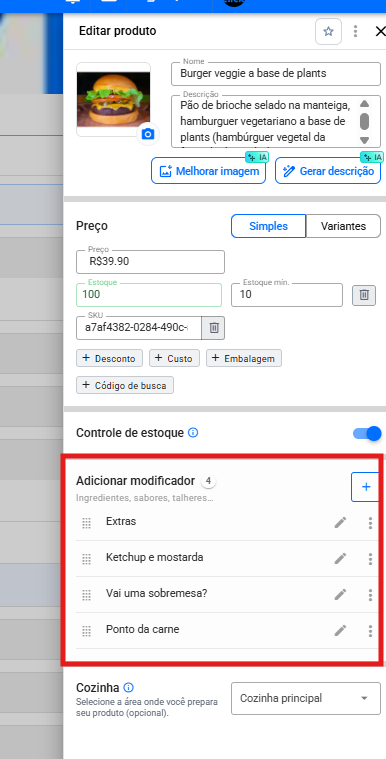This screenshot has height=759, width=386.
Task: Click the info icon beside Controle de estoque
Action: click(193, 433)
